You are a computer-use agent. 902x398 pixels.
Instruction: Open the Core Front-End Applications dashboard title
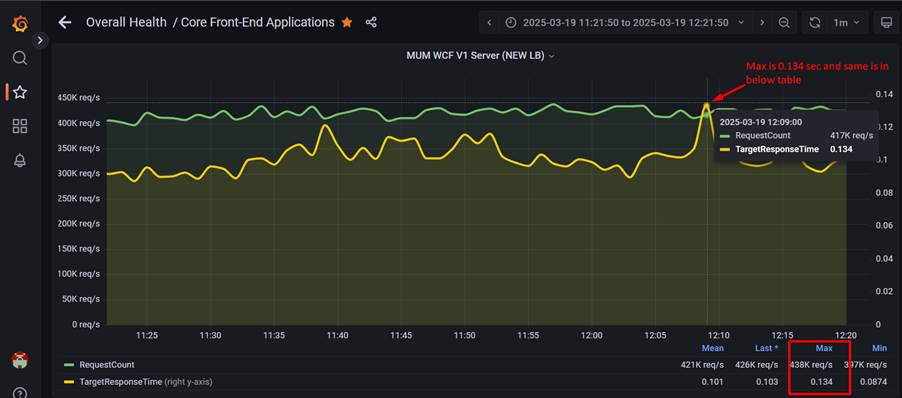258,22
